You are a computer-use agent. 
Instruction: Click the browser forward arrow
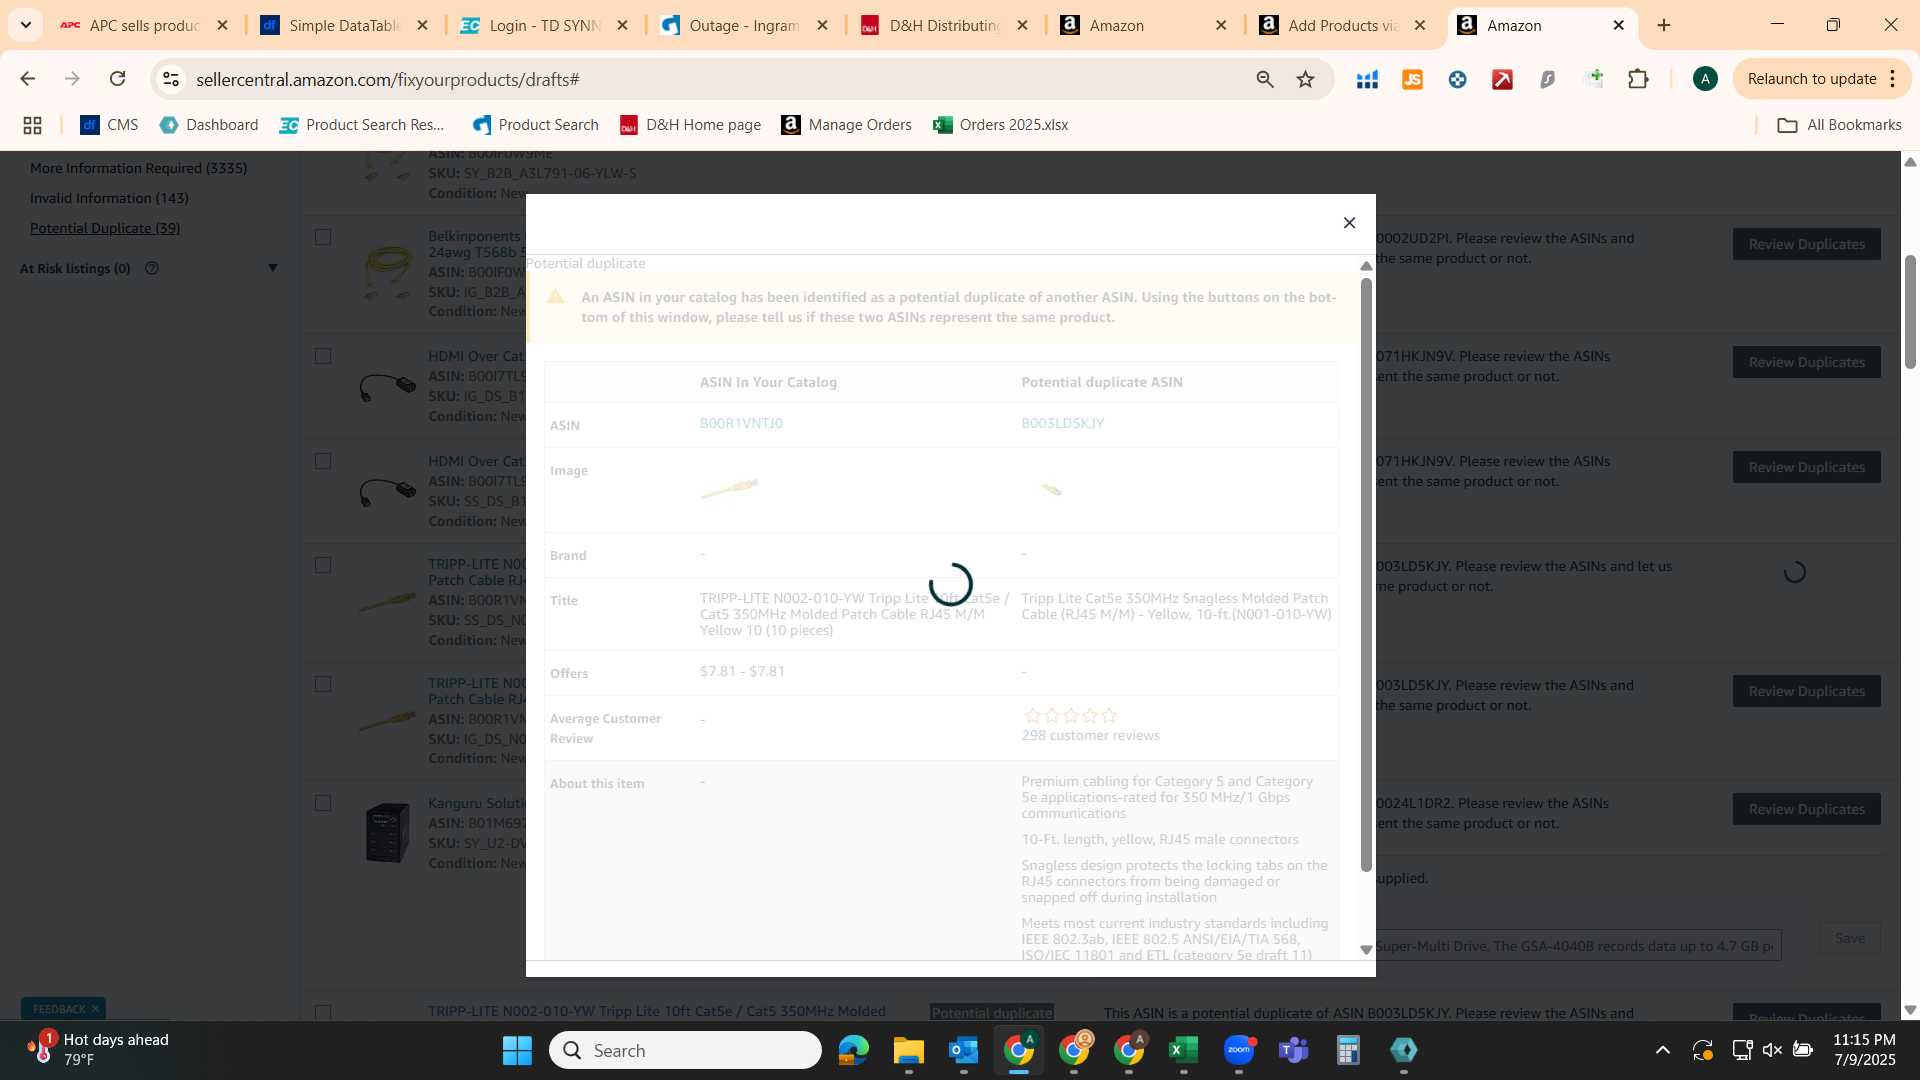click(x=72, y=79)
